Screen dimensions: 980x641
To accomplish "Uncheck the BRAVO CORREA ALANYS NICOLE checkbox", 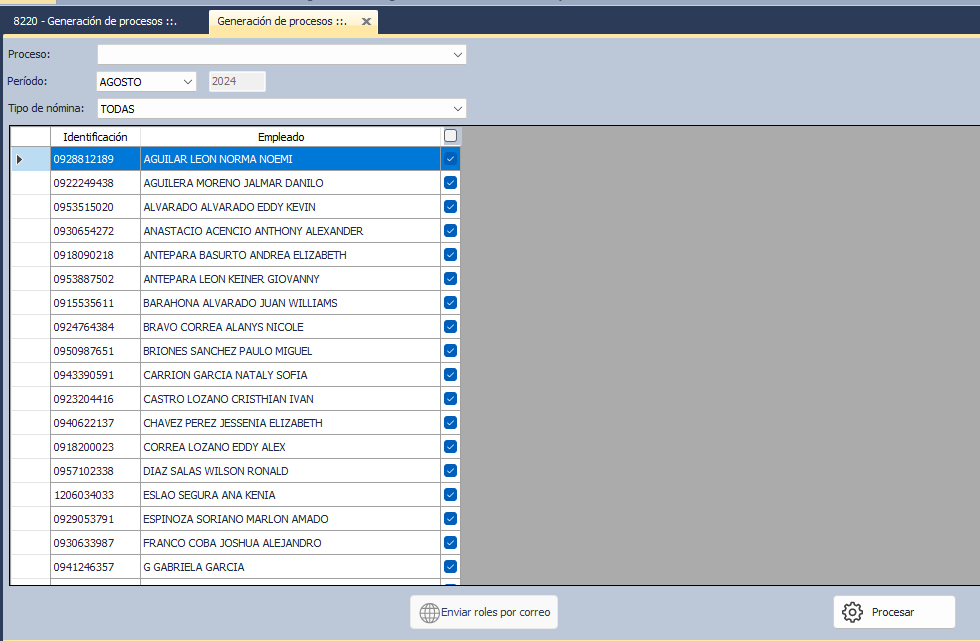I will (x=450, y=327).
